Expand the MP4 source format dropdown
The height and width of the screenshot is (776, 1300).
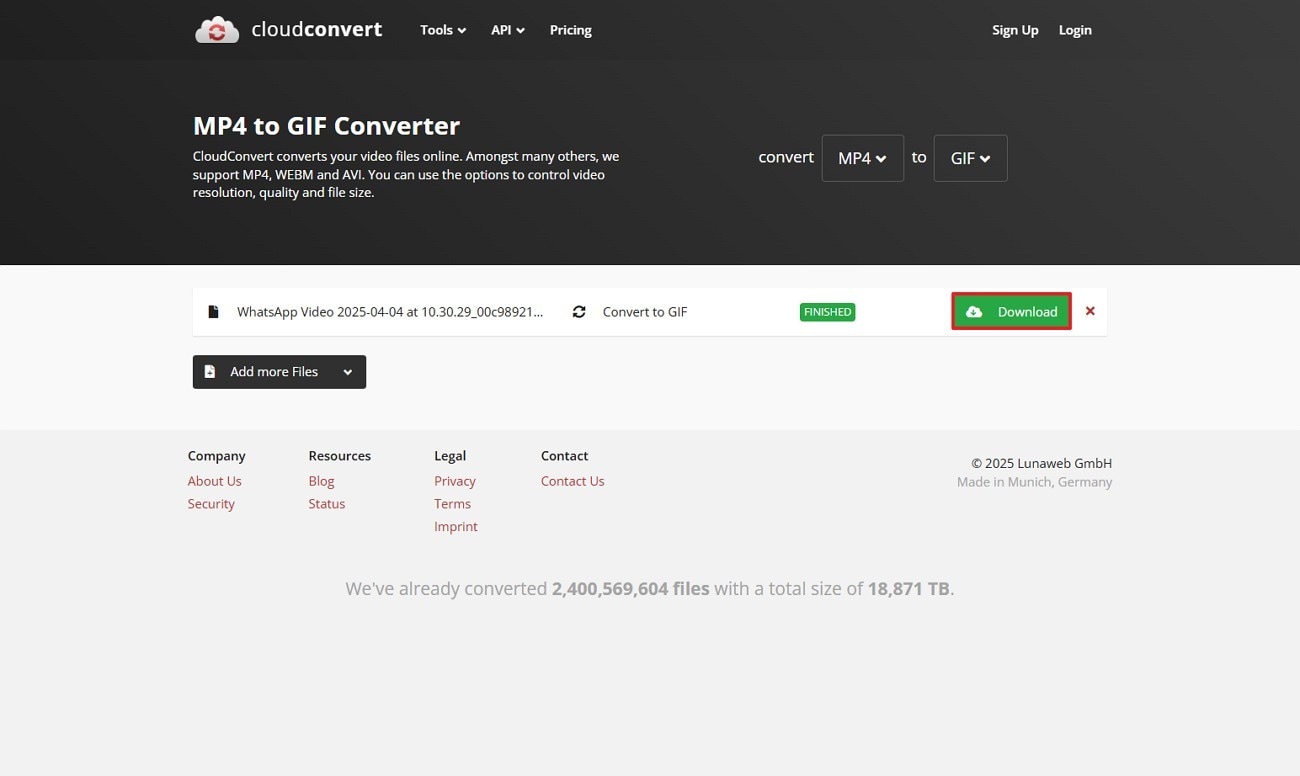pos(863,158)
